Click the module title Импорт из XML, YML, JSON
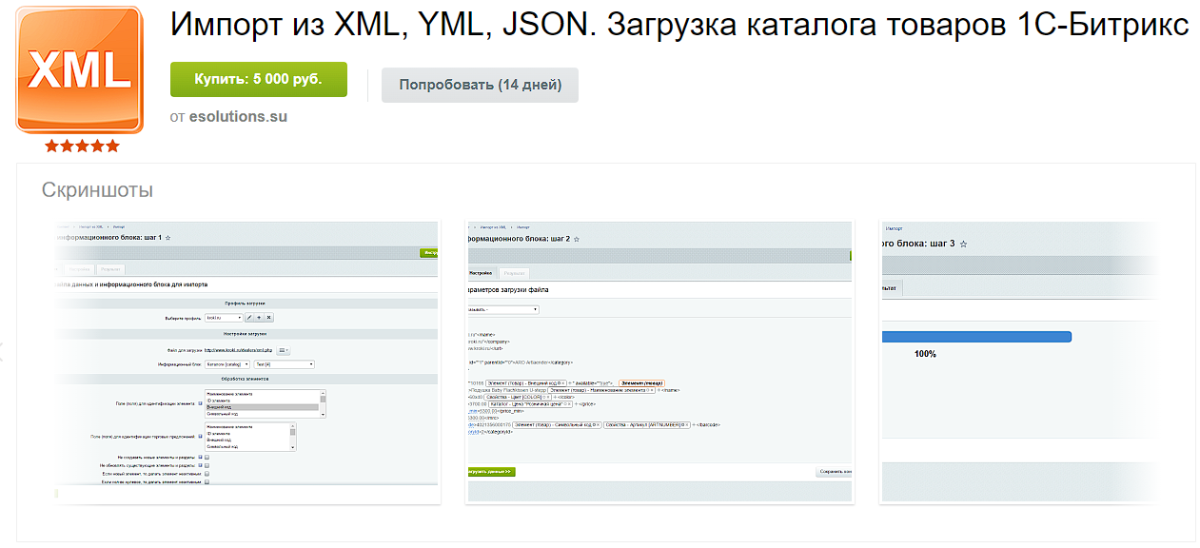 [x=680, y=26]
